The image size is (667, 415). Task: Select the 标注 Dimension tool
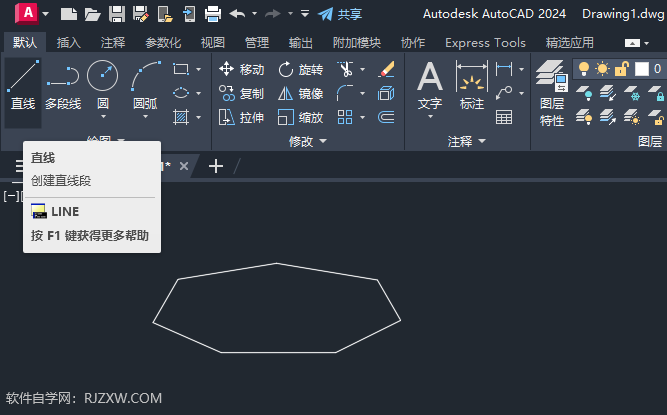(x=472, y=85)
